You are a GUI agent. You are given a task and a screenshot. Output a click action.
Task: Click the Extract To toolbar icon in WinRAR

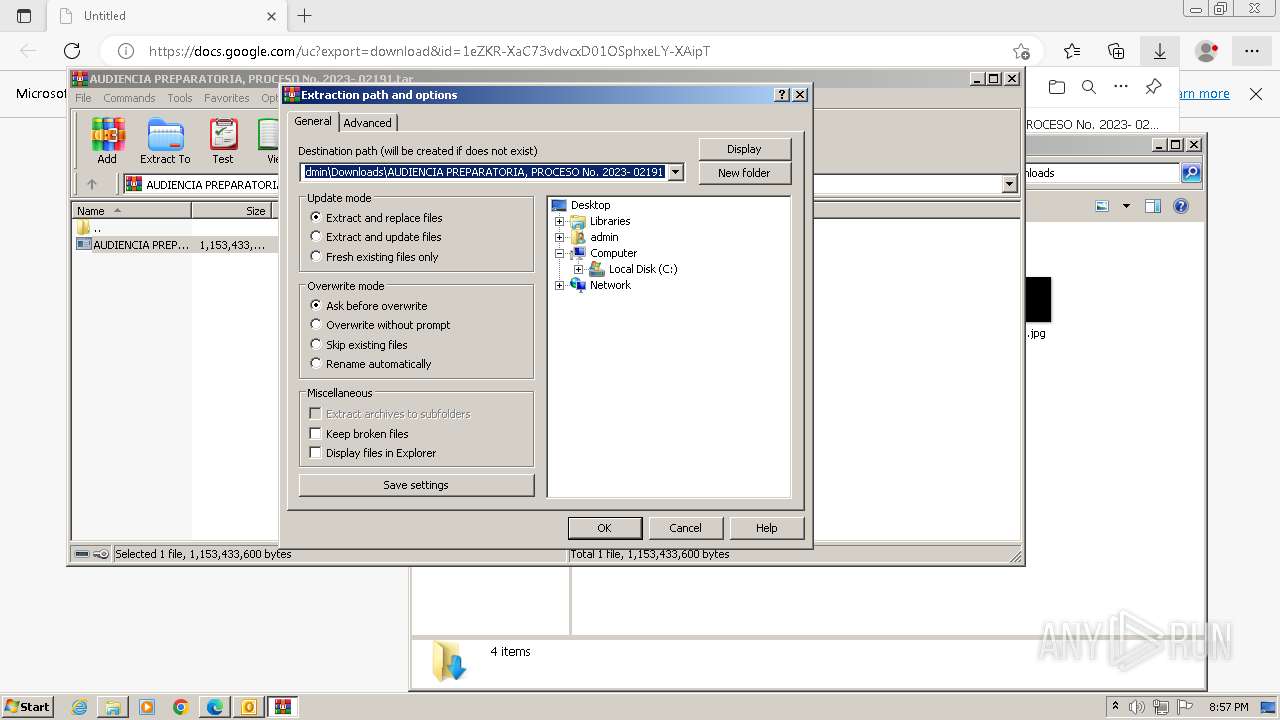[x=165, y=141]
